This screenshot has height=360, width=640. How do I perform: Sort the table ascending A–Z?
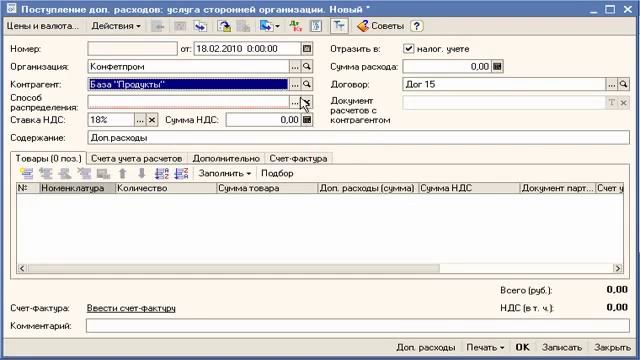162,173
